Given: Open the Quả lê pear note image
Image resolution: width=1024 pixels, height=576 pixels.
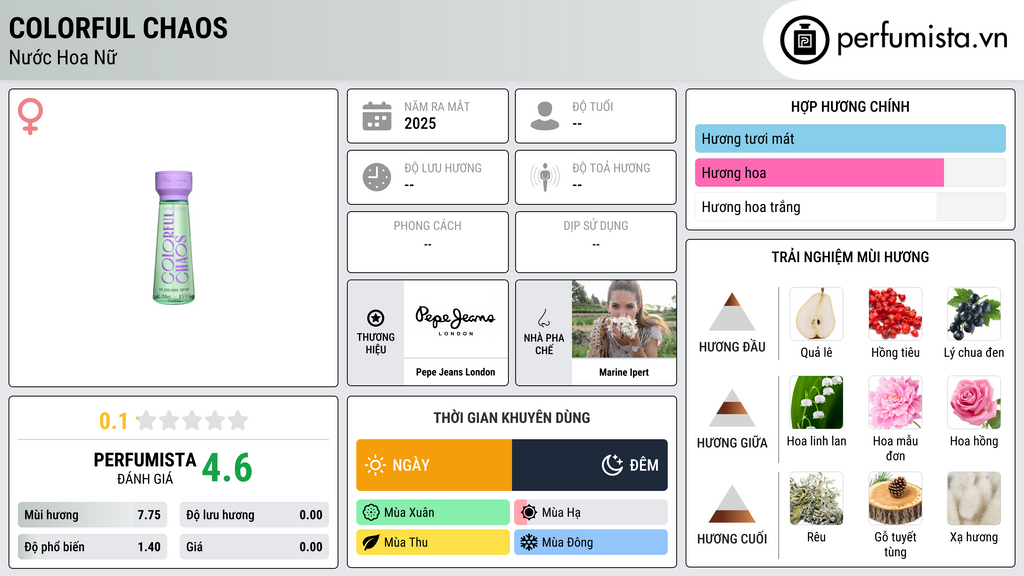Looking at the screenshot, I should point(816,314).
